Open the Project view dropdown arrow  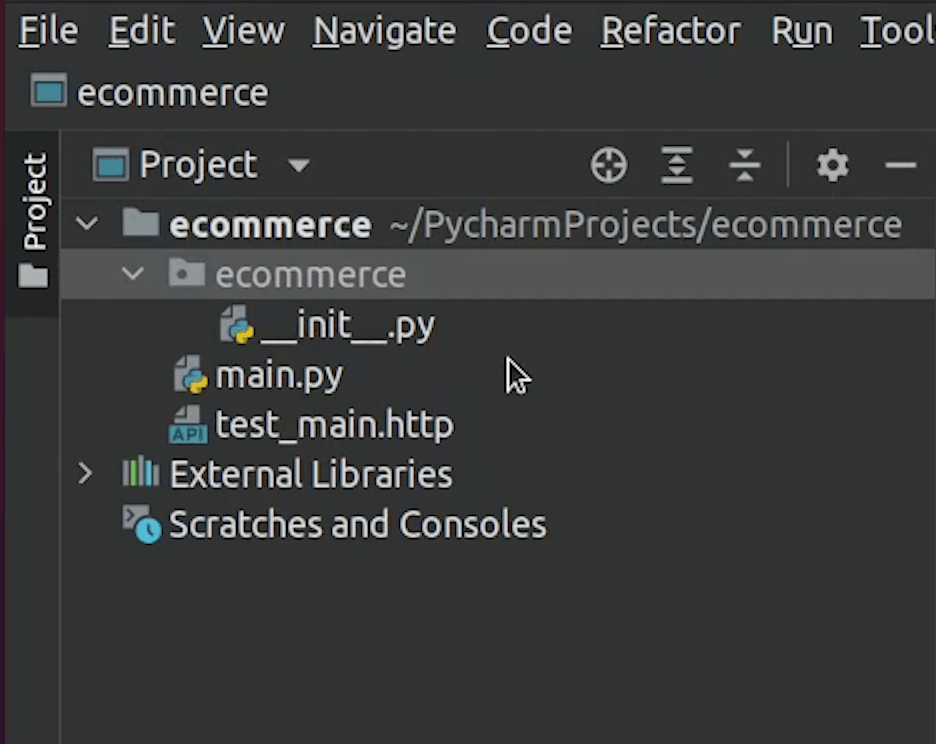[298, 165]
